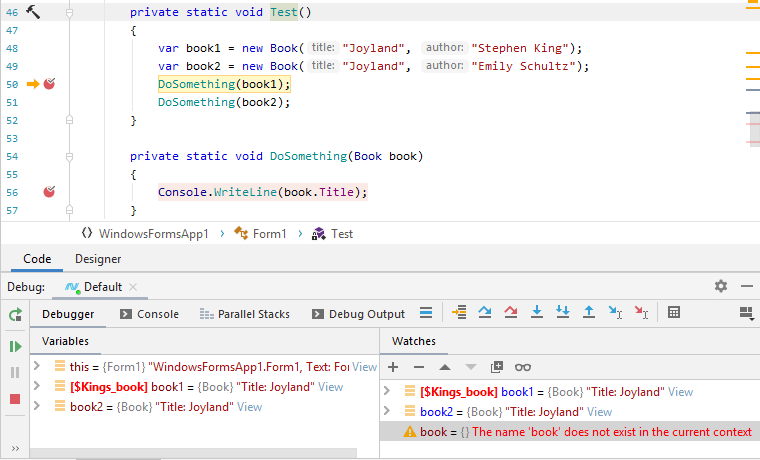Viewport: 760px width, 460px height.
Task: Click the [$Kings_book] label in Watches
Action: click(459, 392)
